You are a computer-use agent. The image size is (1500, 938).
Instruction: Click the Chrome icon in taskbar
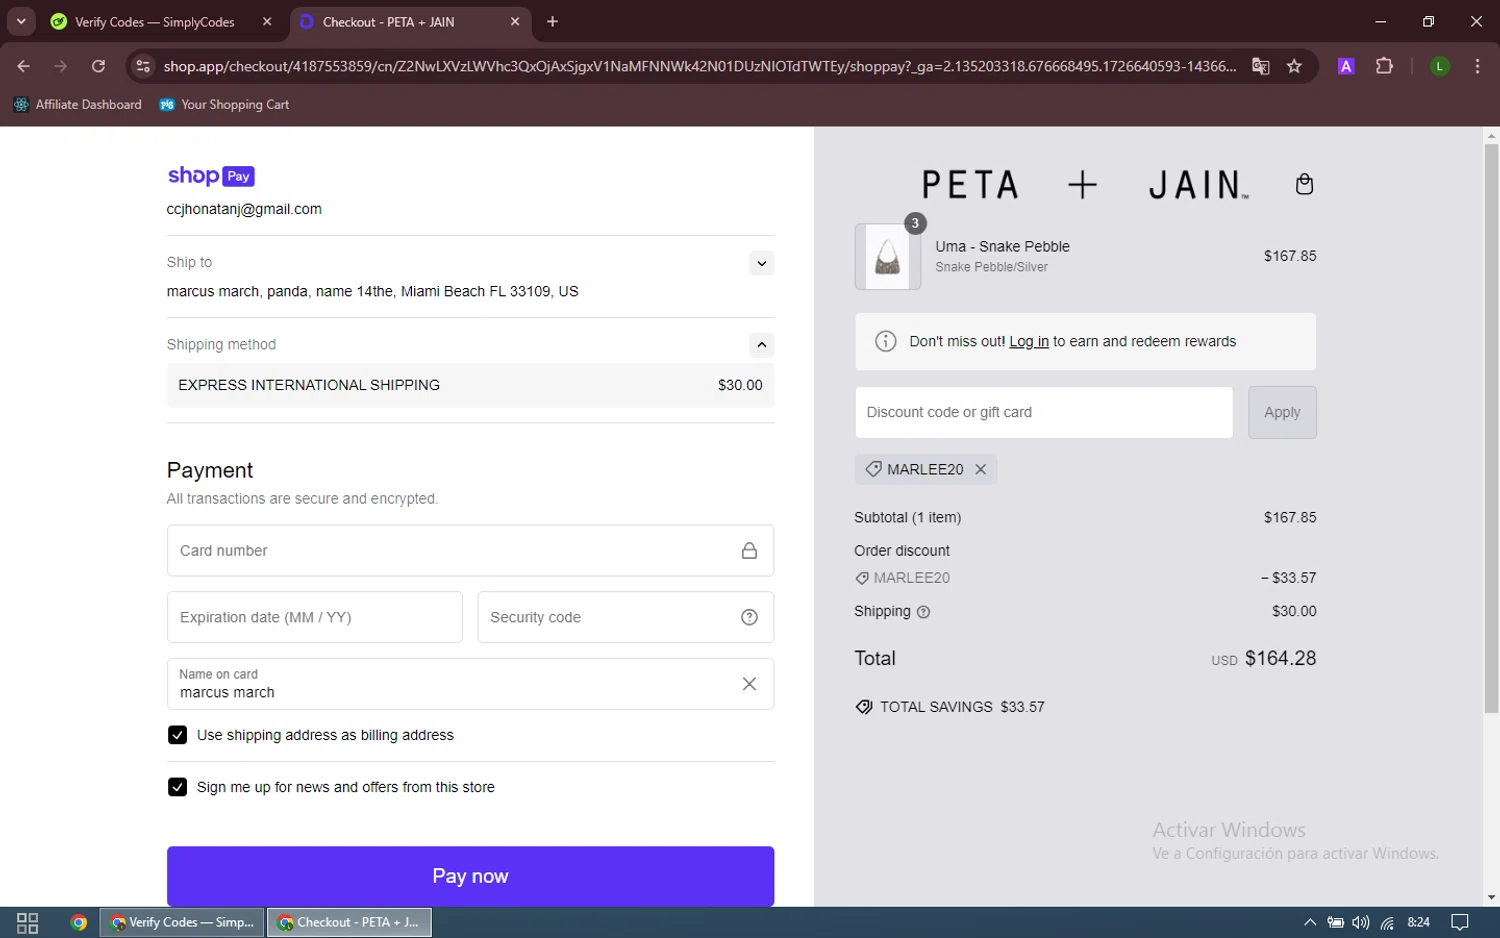point(79,923)
